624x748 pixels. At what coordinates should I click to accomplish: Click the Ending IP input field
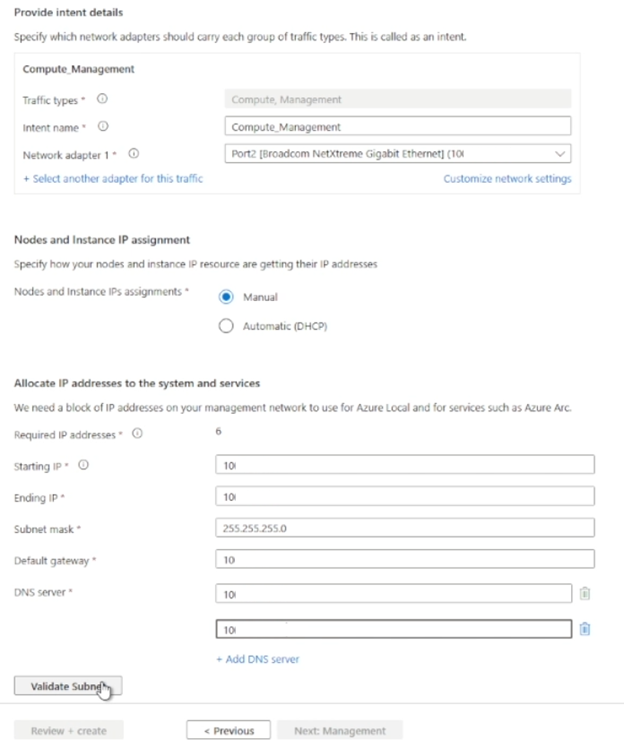click(x=404, y=497)
